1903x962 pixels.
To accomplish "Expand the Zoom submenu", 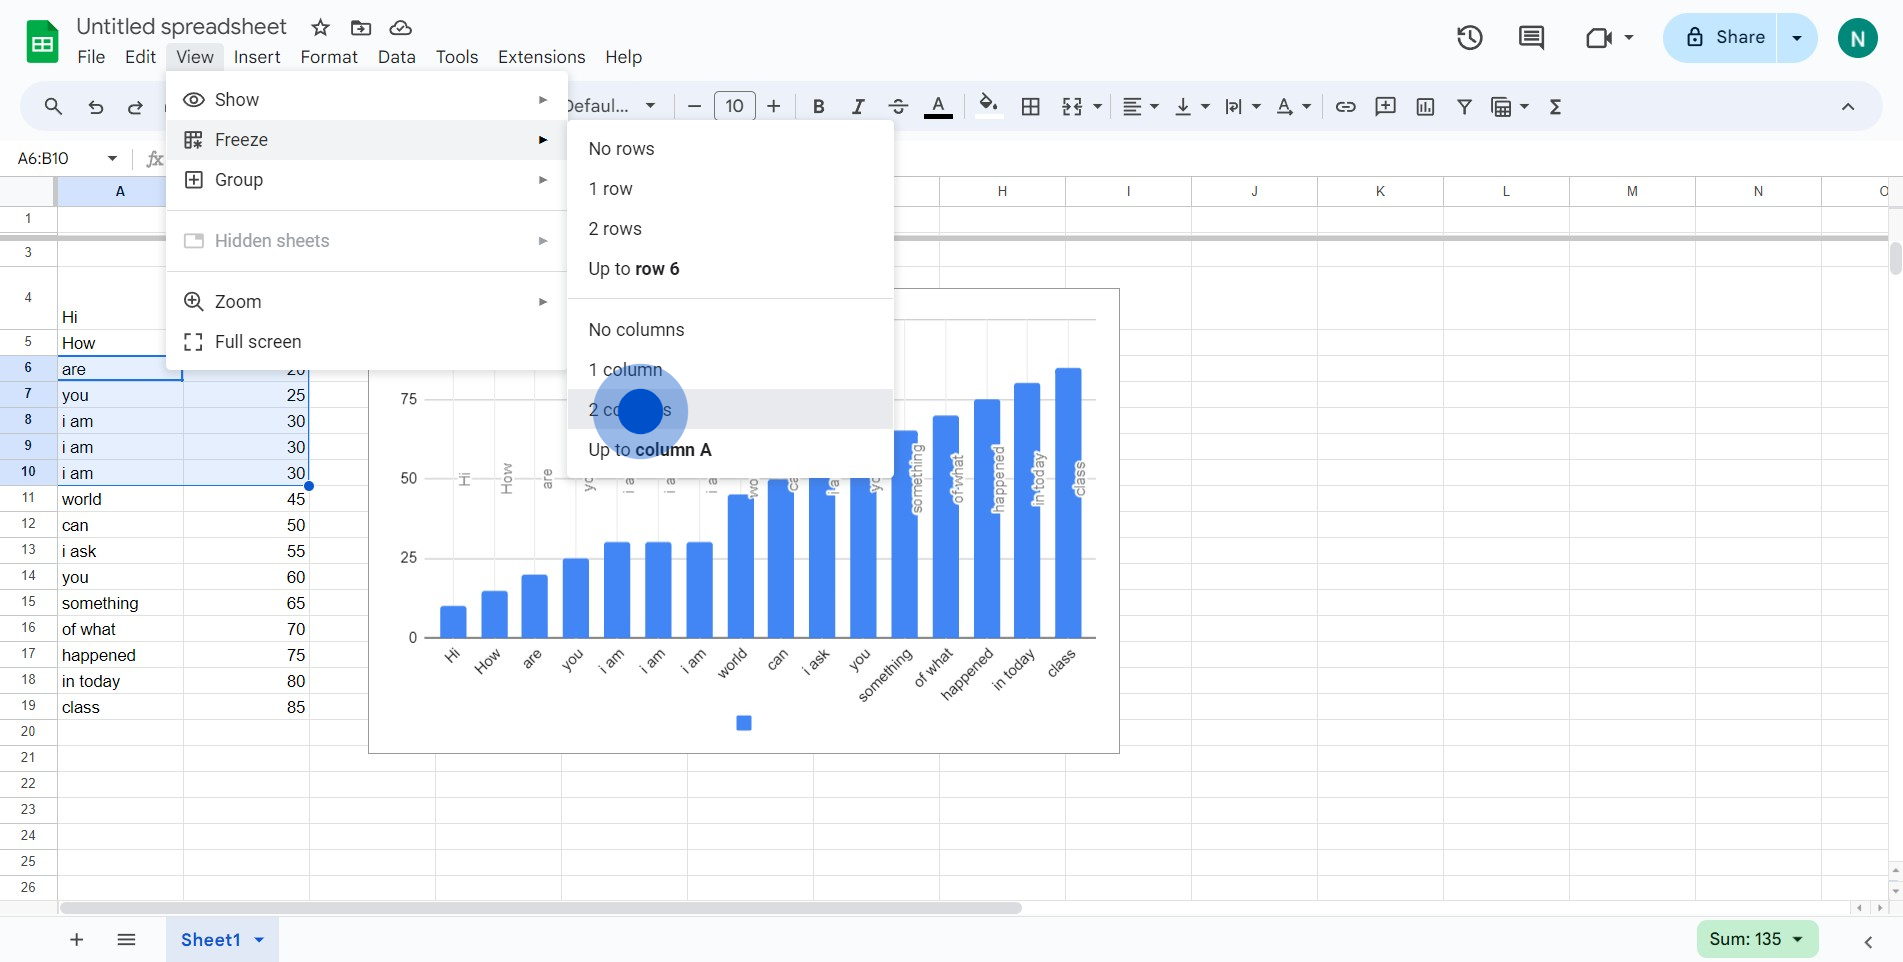I will pyautogui.click(x=367, y=302).
